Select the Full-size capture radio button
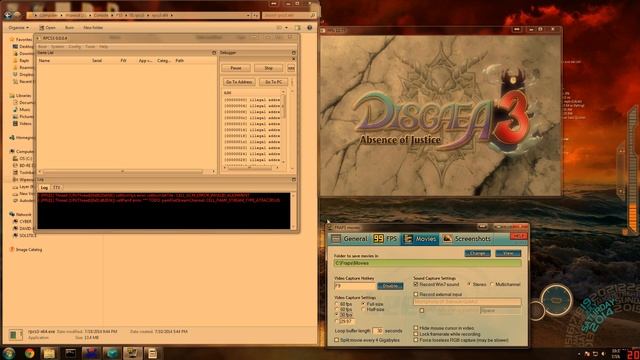640x360 pixels. tap(363, 304)
